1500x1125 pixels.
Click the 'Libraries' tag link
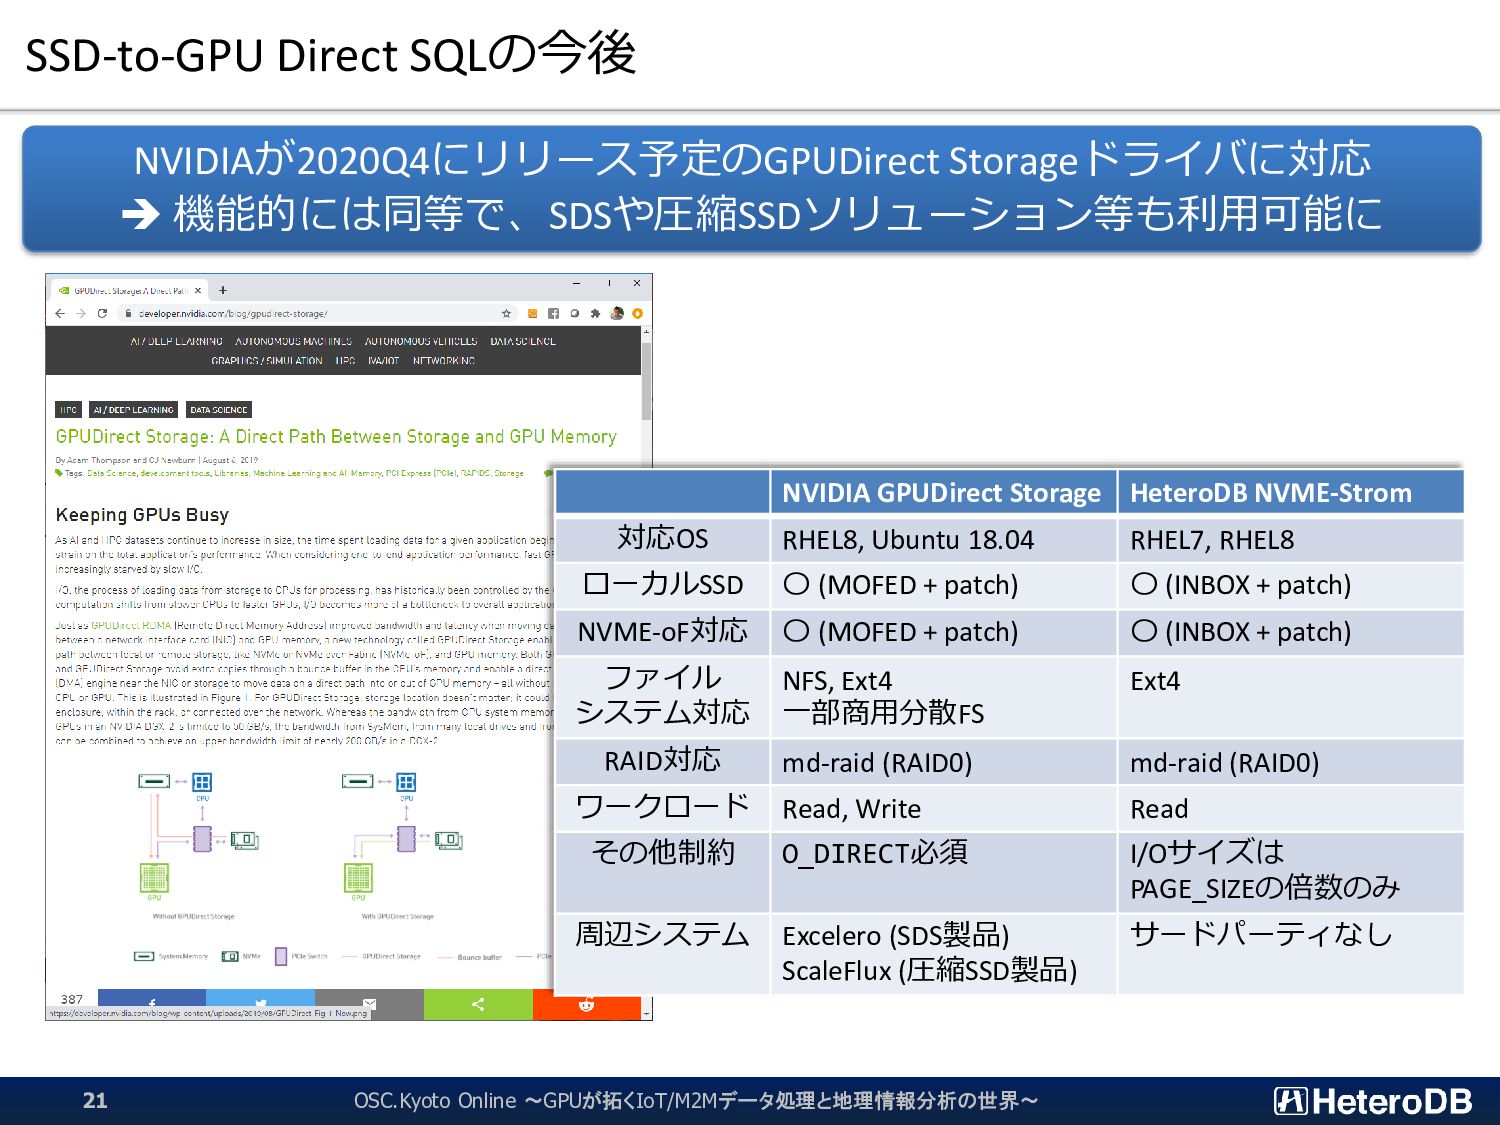click(231, 473)
